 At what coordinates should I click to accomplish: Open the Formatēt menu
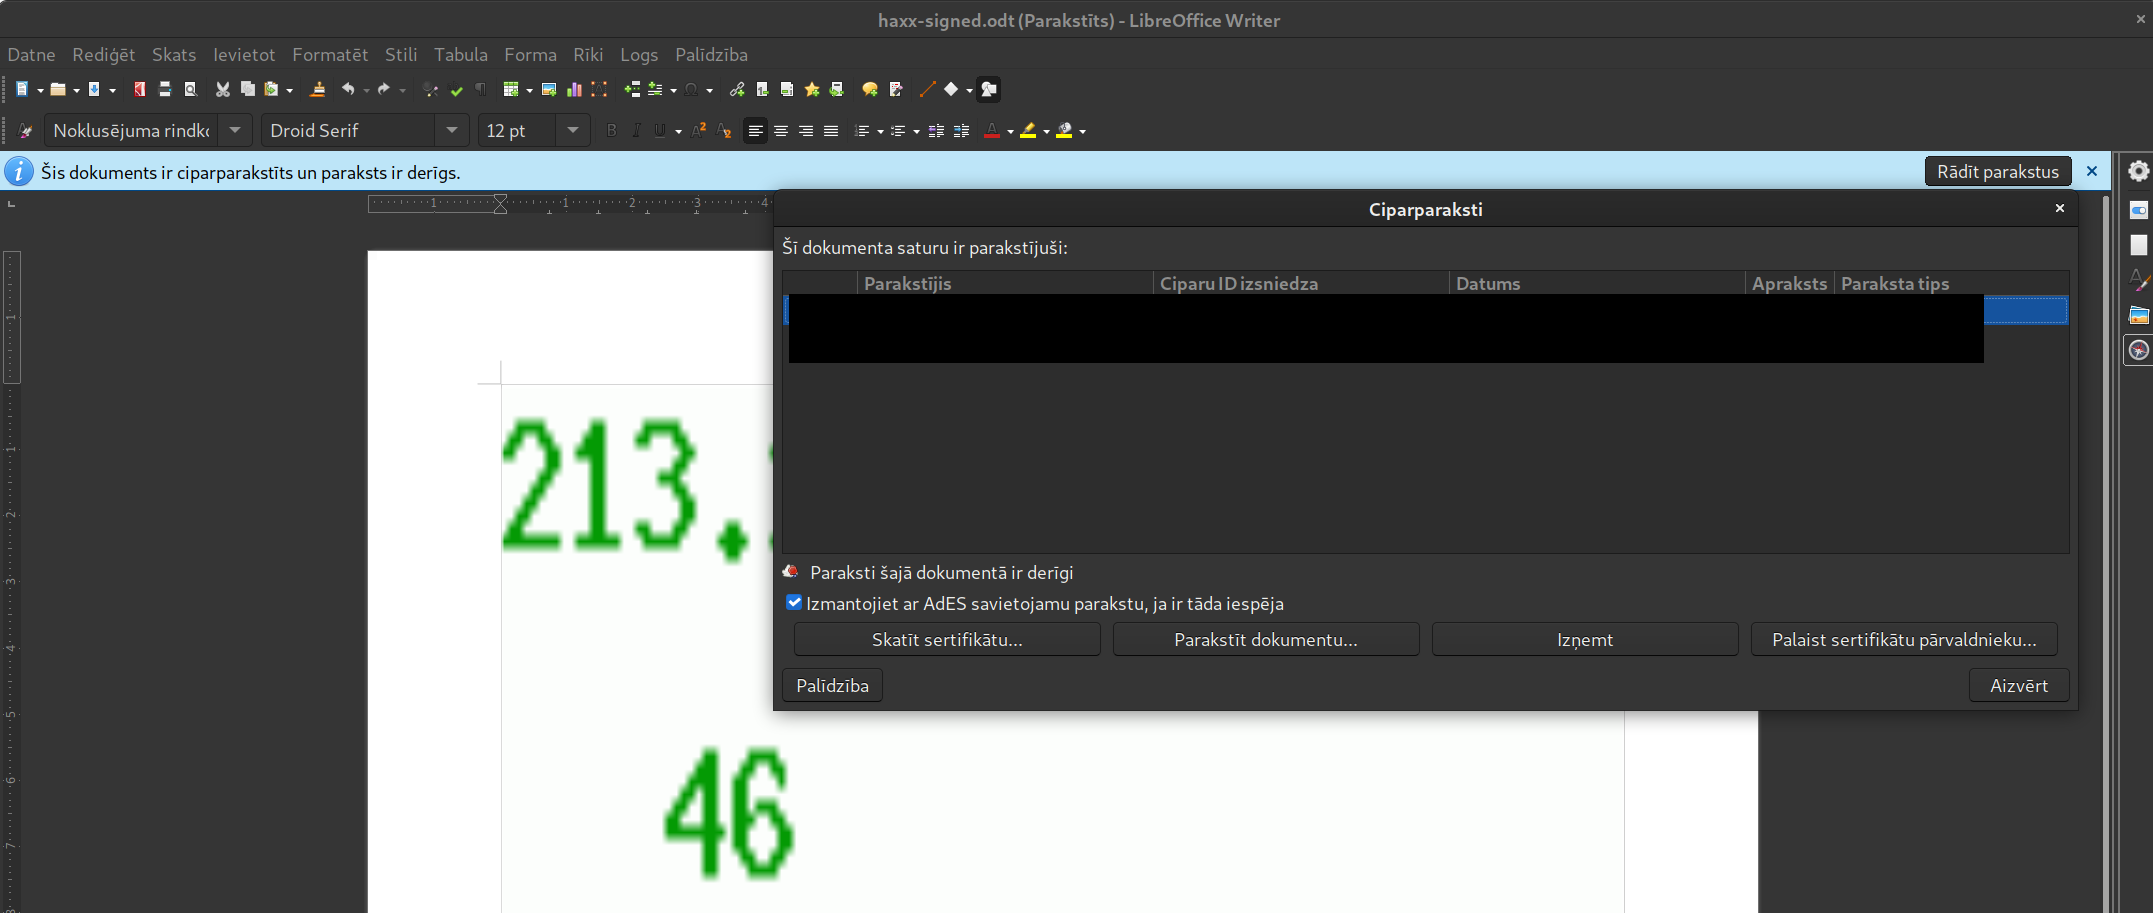point(329,55)
